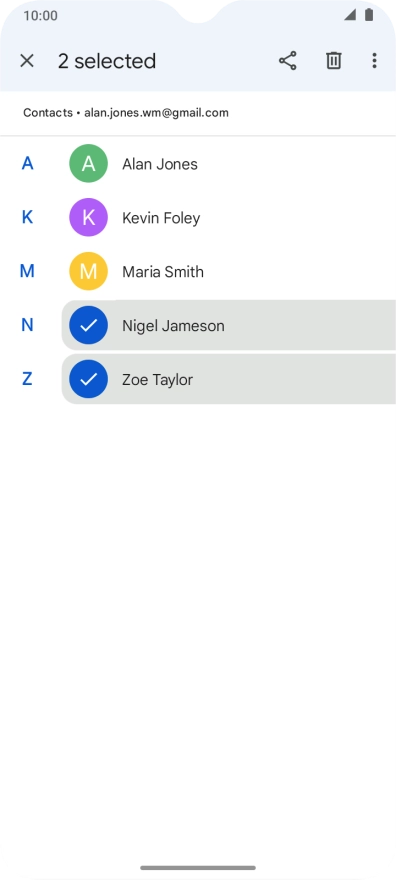Open the three-dot overflow menu
This screenshot has height=880, width=396.
pos(374,61)
